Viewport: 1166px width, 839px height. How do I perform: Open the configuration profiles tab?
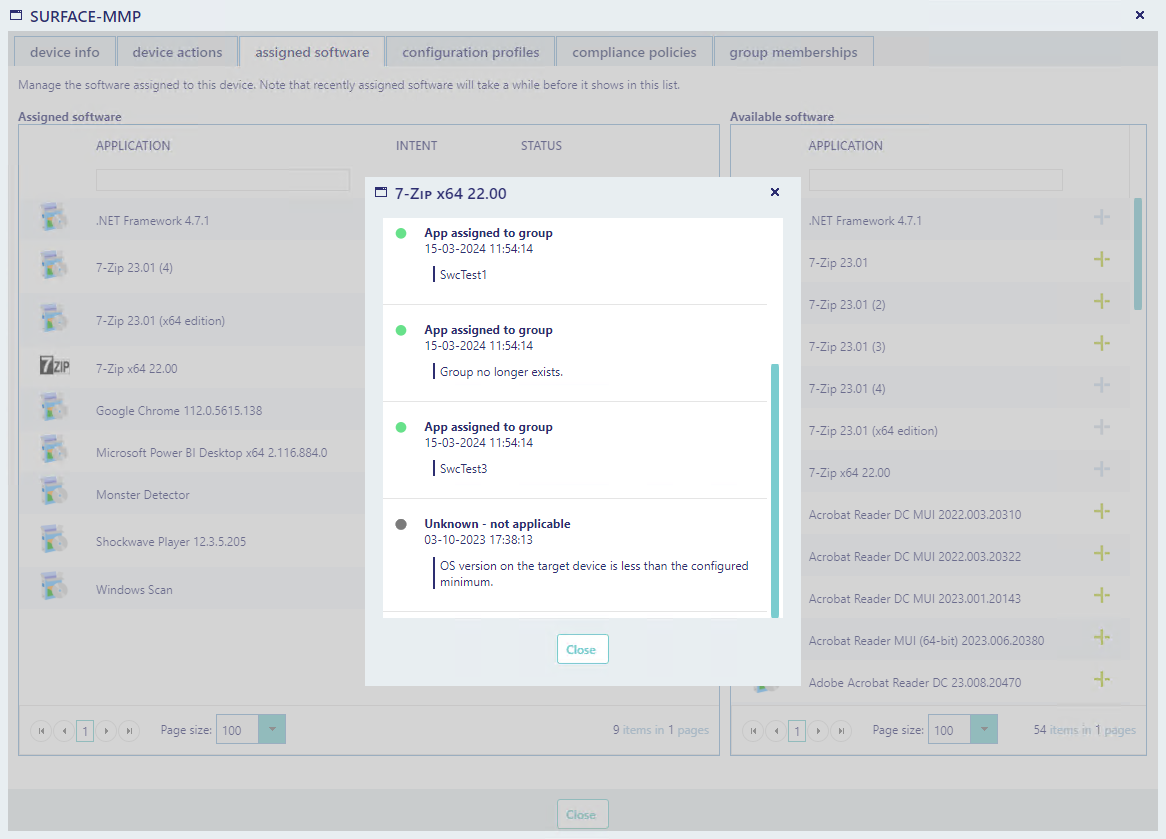471,52
